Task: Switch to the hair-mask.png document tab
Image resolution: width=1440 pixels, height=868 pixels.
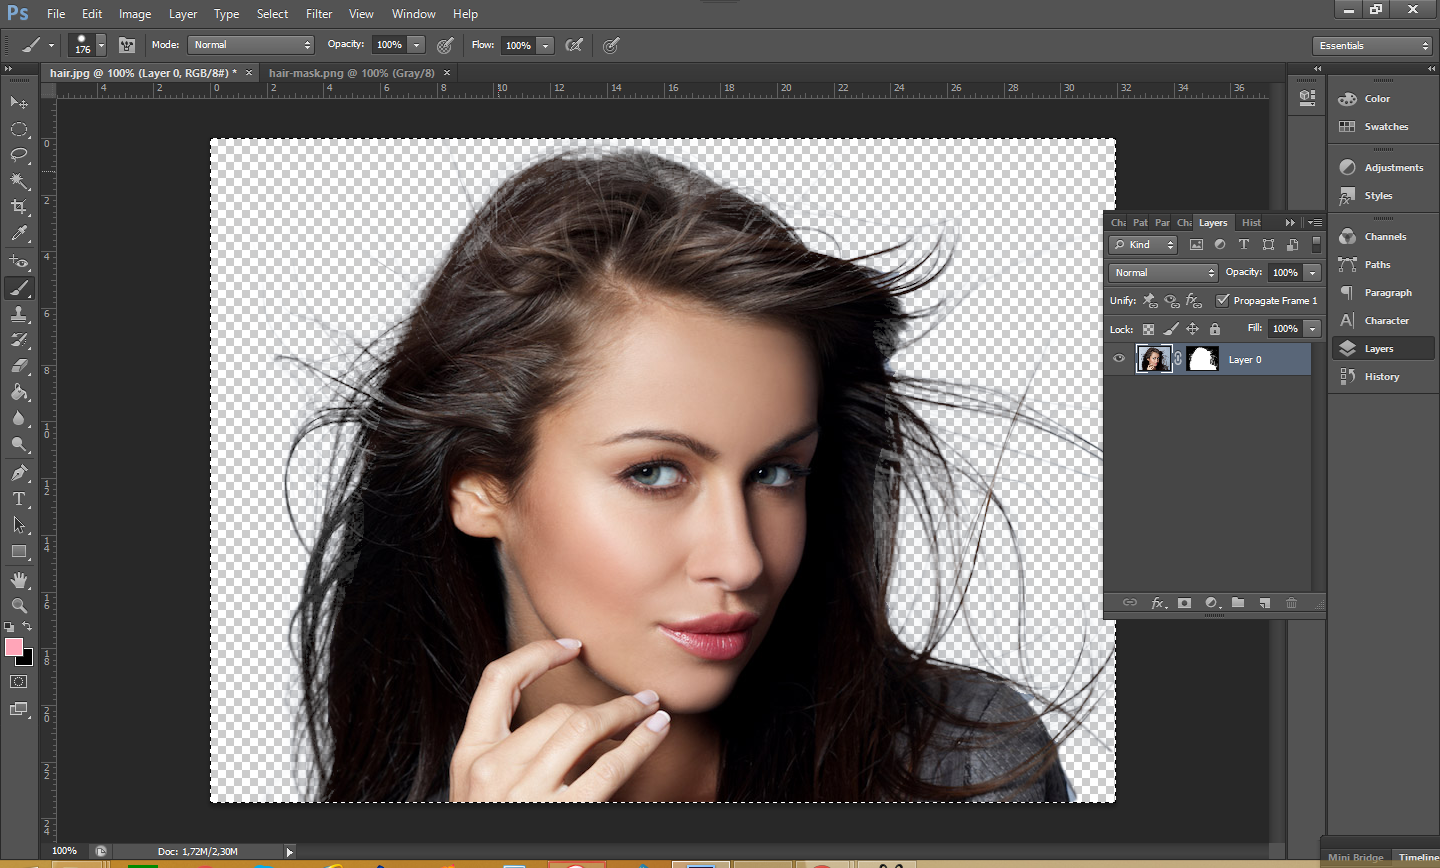Action: pyautogui.click(x=351, y=73)
